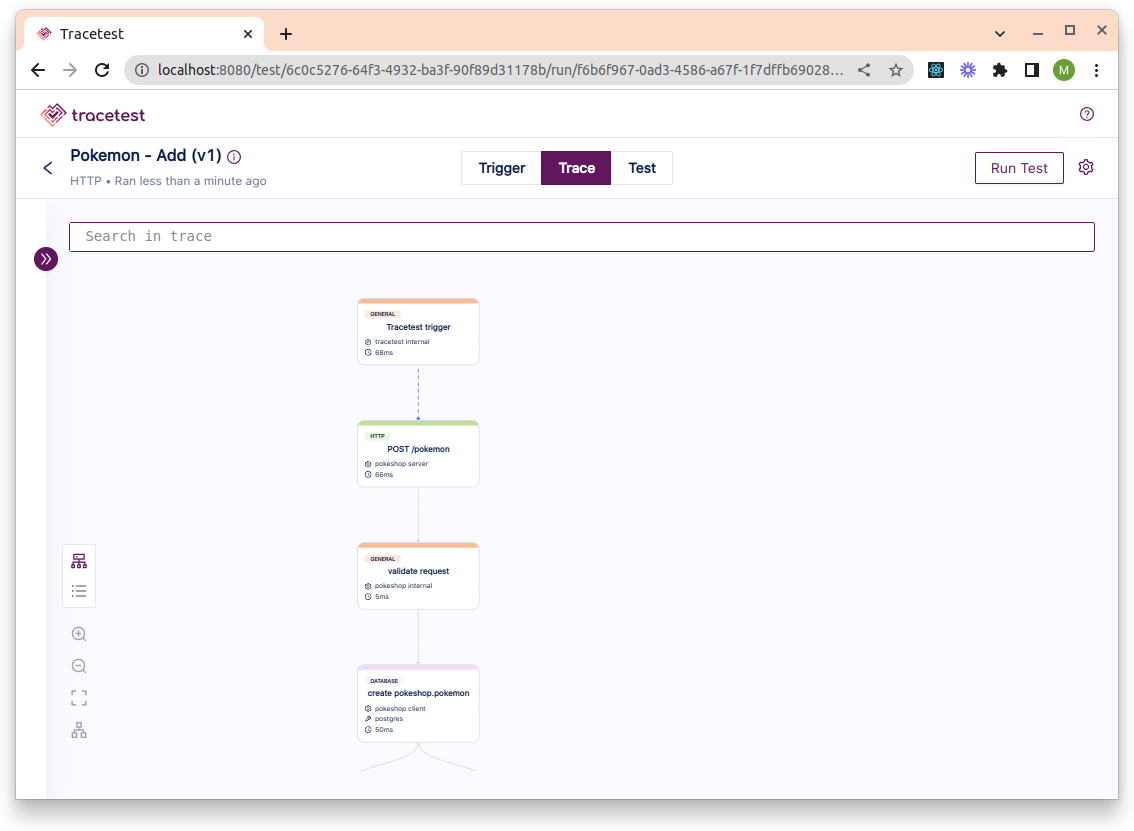Switch to the Trigger tab
Viewport: 1134px width, 831px height.
(x=502, y=168)
